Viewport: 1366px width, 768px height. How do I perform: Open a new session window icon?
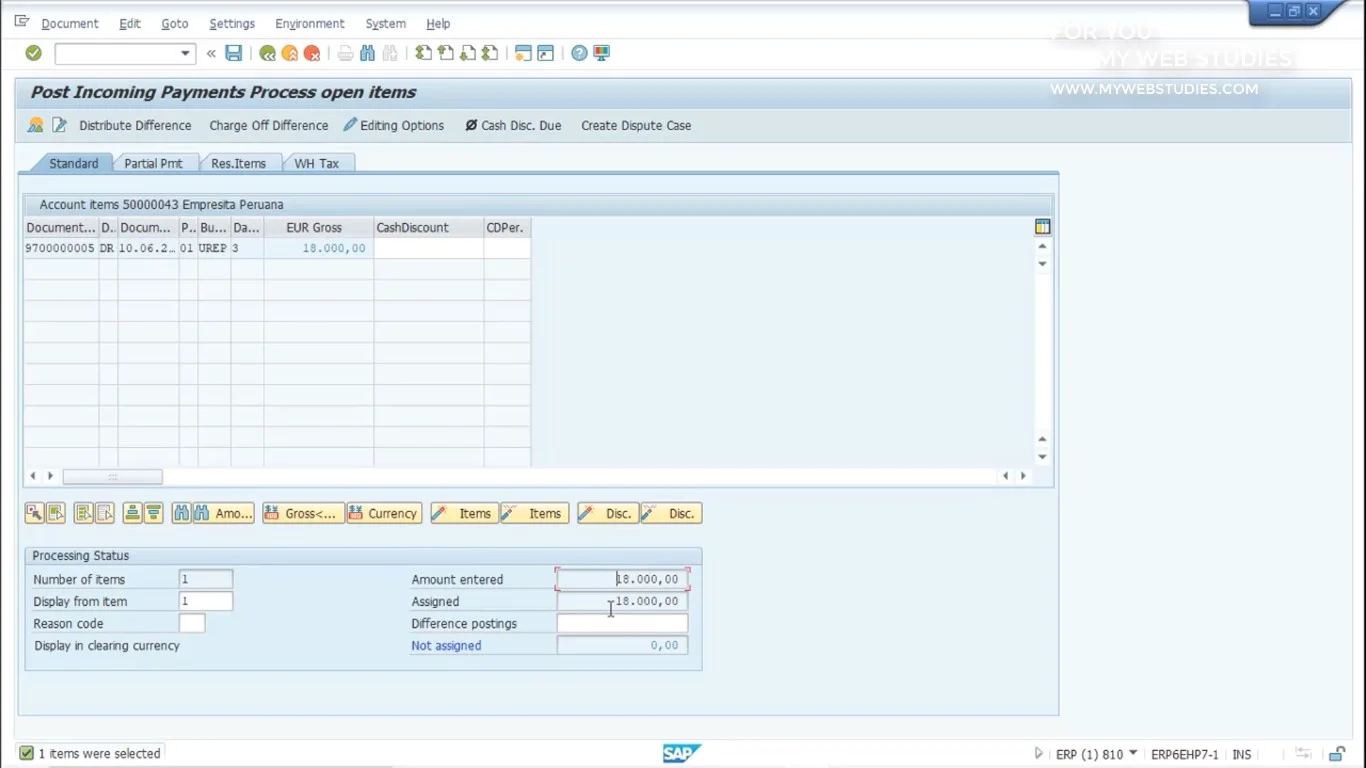pos(523,53)
